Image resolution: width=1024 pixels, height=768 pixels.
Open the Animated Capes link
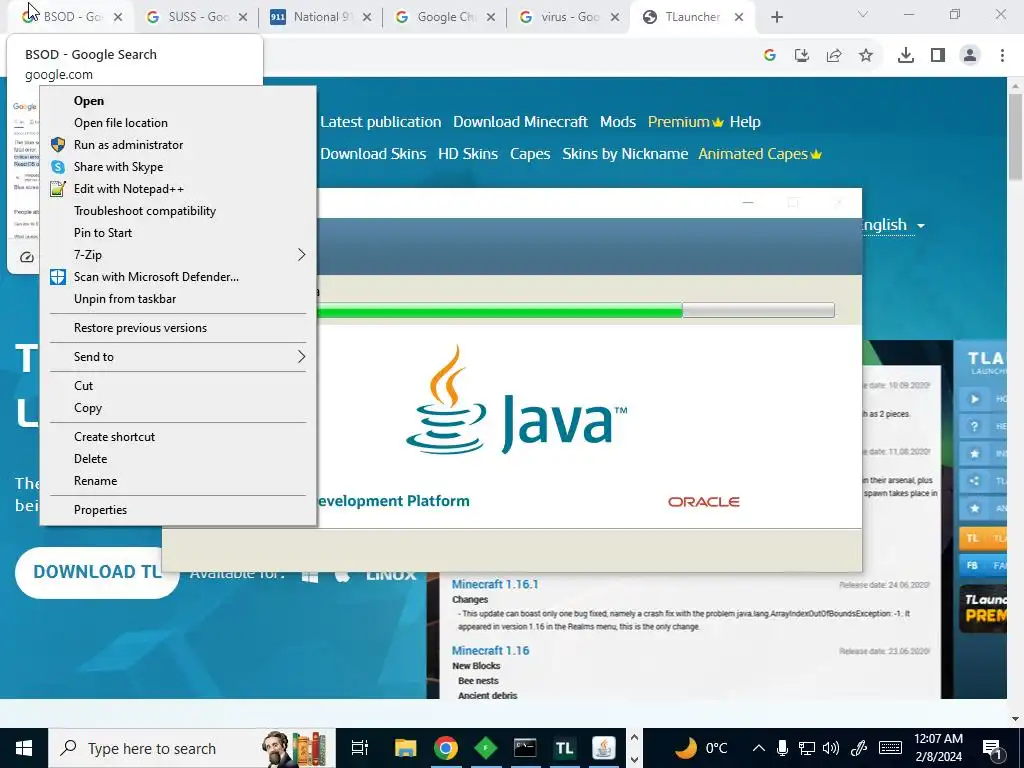[x=760, y=154]
